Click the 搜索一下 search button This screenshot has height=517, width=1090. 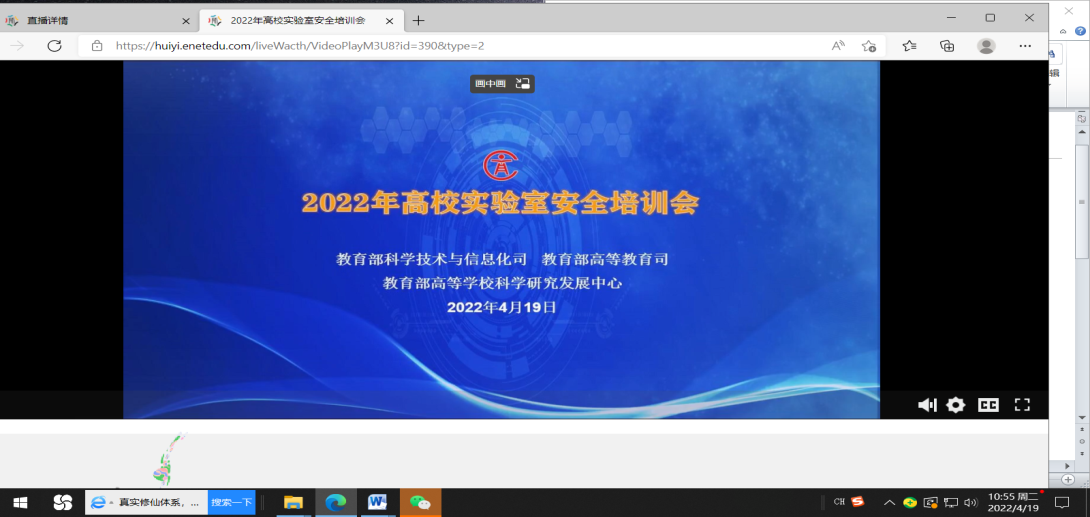[231, 502]
